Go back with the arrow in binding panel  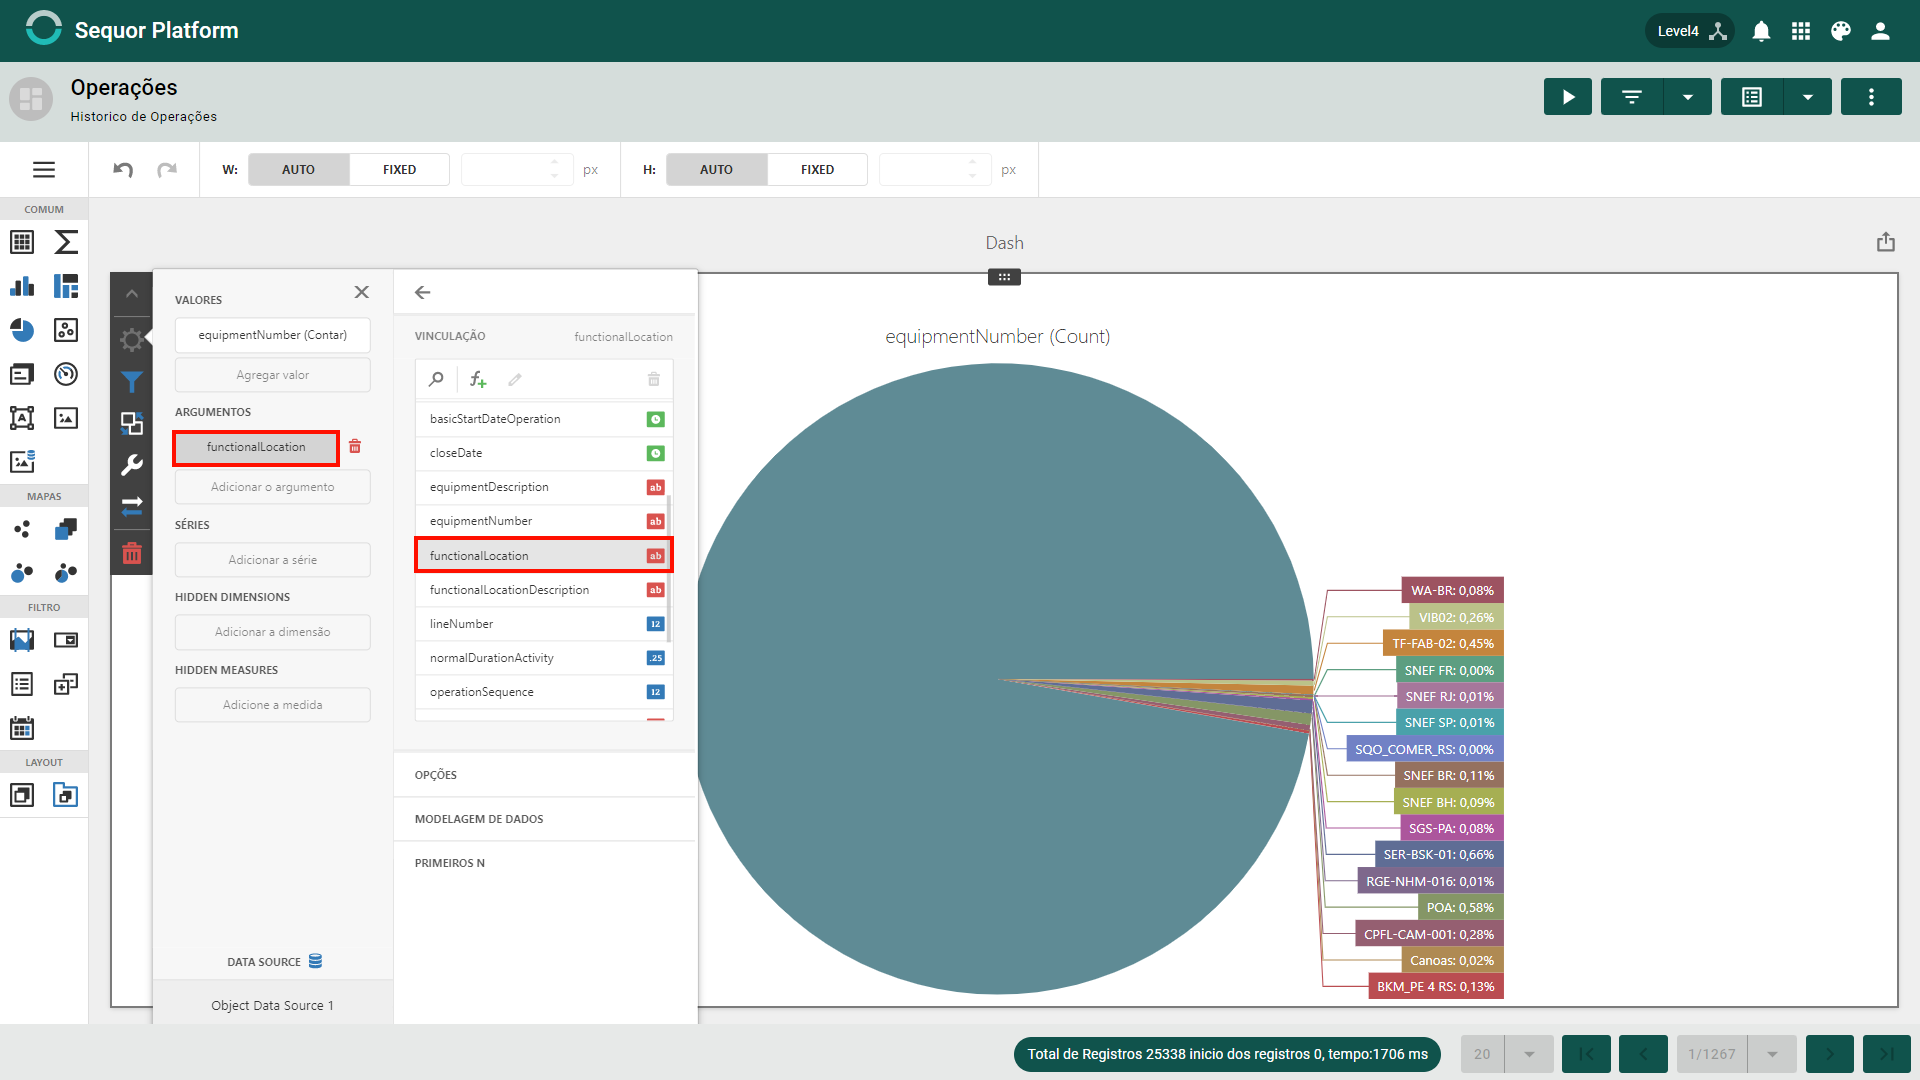(x=423, y=292)
